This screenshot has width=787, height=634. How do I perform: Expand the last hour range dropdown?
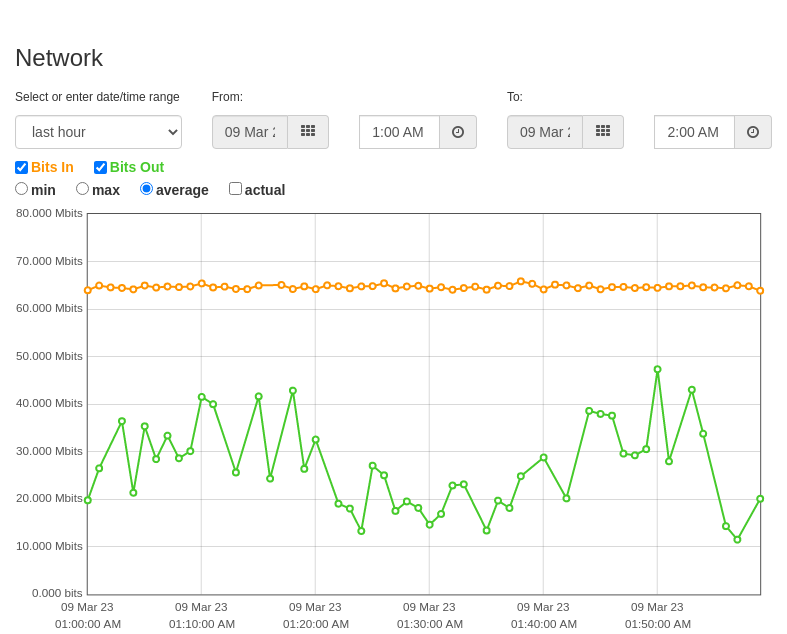pyautogui.click(x=98, y=132)
